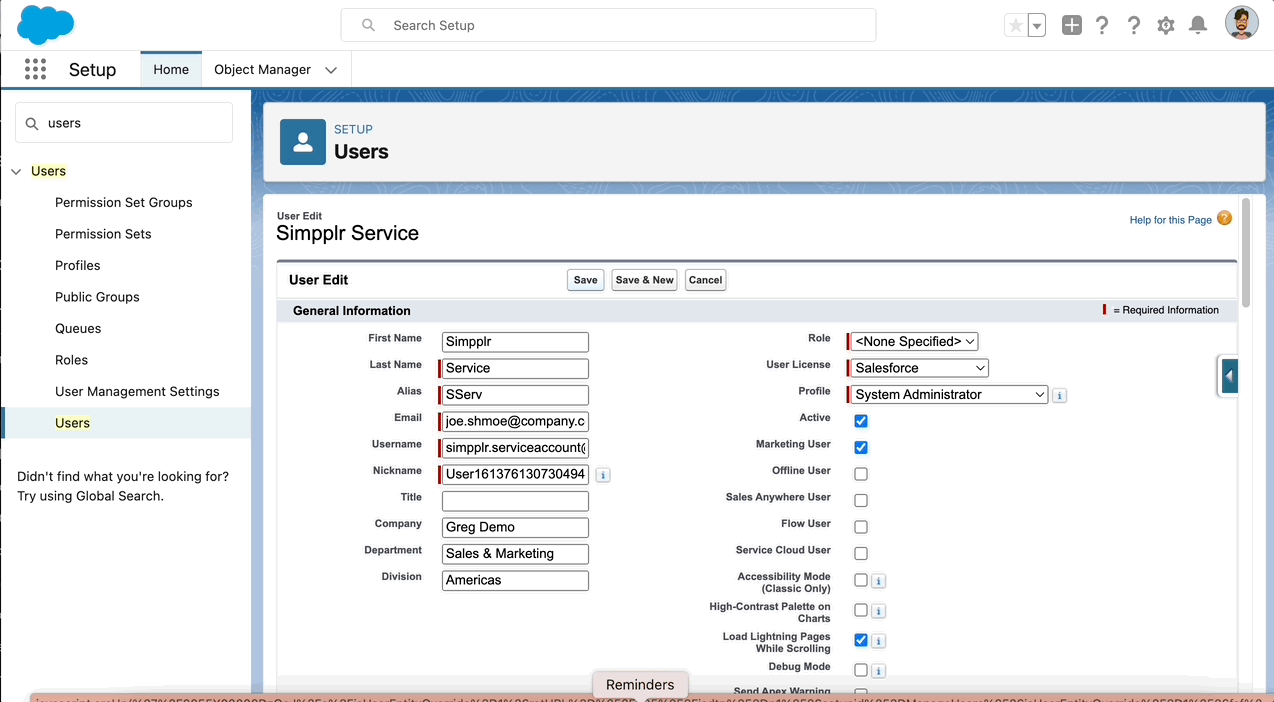The height and width of the screenshot is (702, 1274).
Task: Open Permission Sets in sidebar
Action: coord(103,234)
